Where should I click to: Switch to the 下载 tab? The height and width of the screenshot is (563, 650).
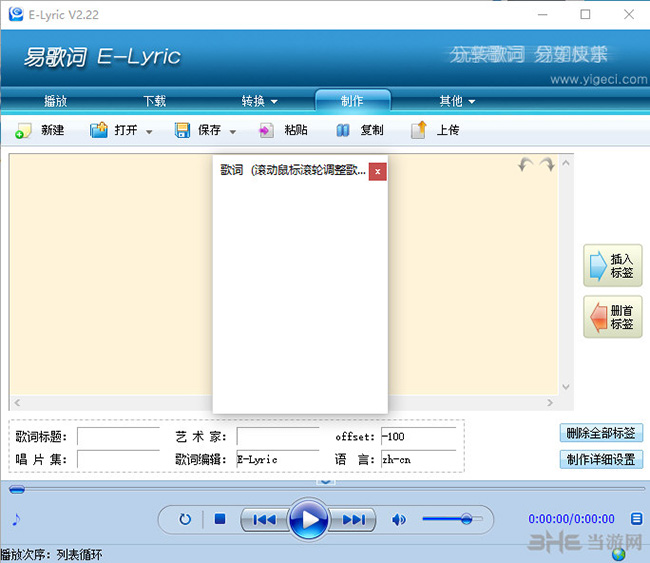[155, 101]
